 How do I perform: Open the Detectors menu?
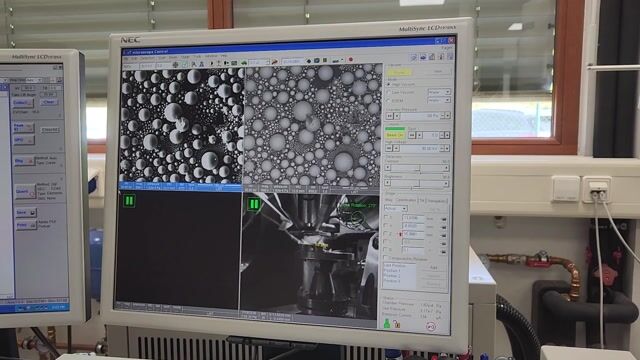coord(147,57)
